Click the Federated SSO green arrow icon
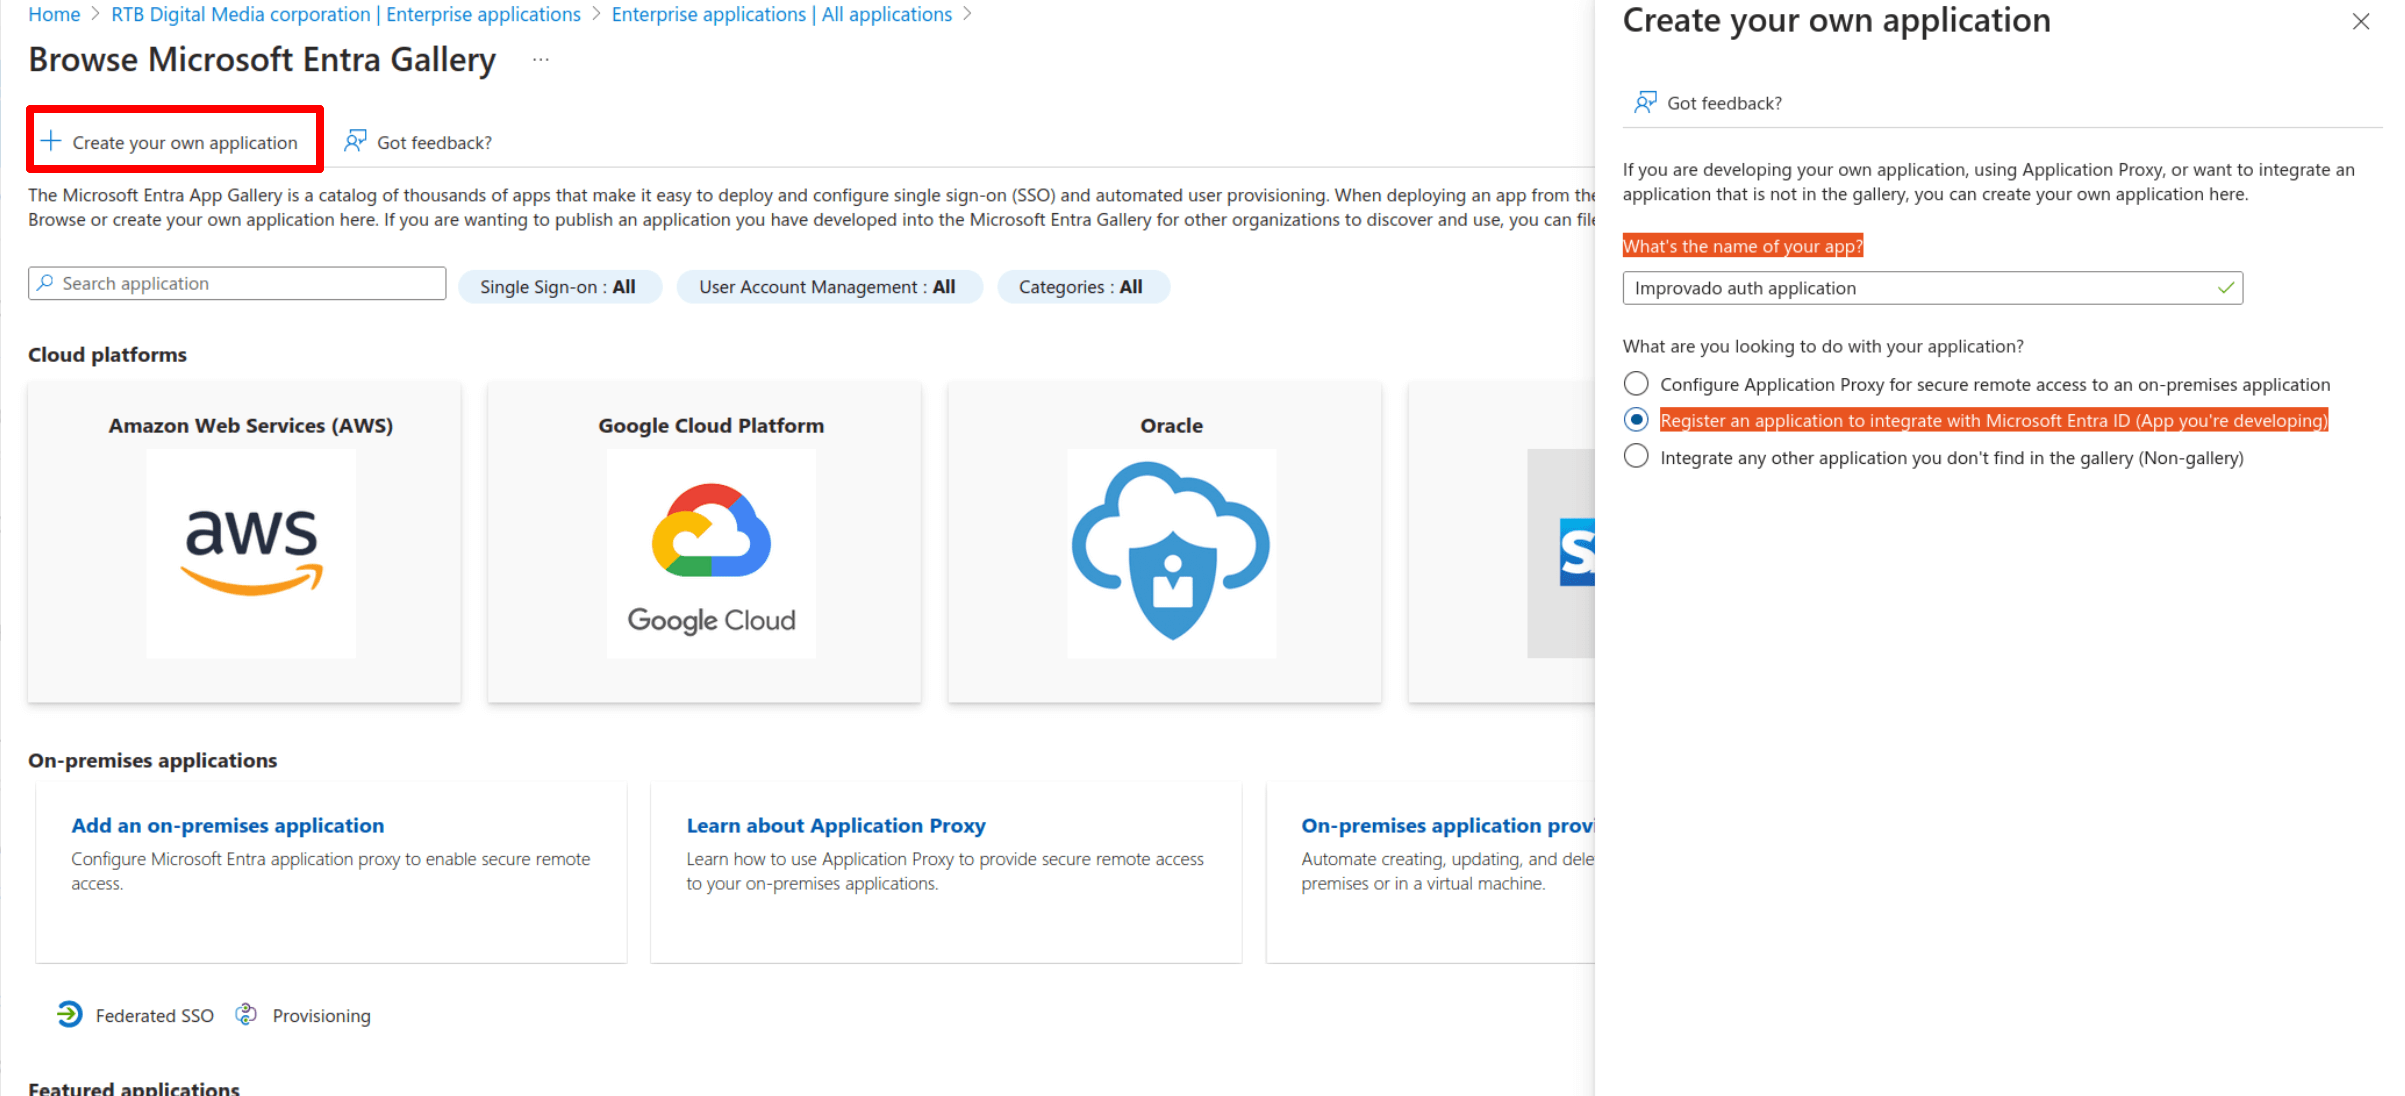 [69, 1014]
